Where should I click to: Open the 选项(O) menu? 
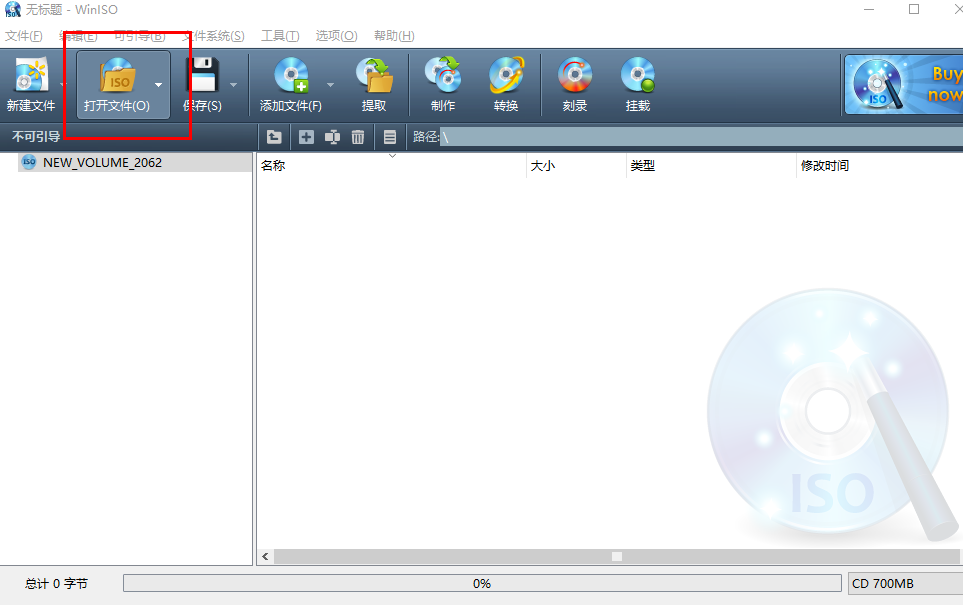pos(337,36)
